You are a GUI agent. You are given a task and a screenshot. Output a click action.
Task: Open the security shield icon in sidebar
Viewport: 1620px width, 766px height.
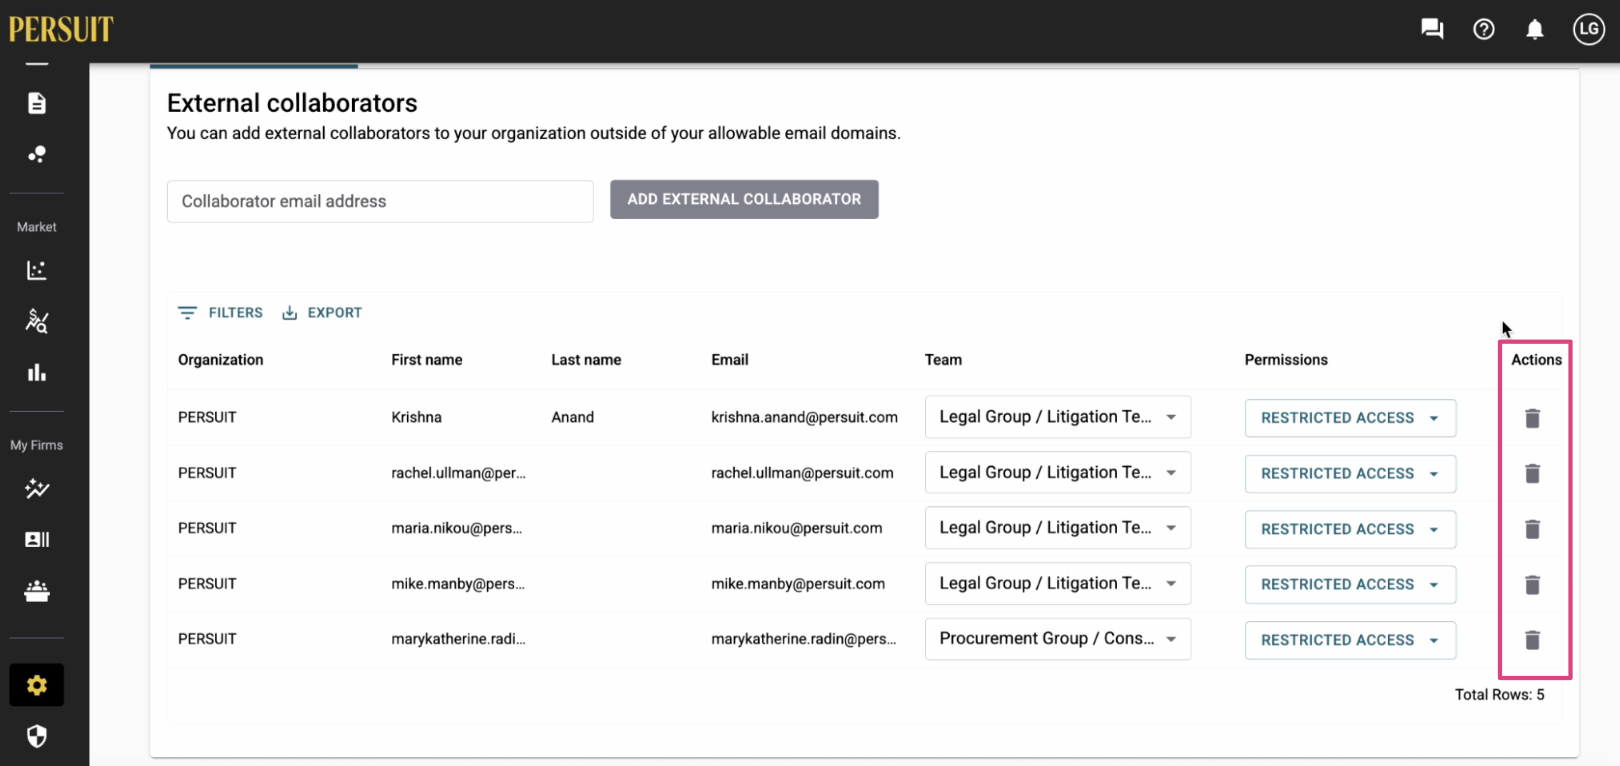click(x=37, y=737)
